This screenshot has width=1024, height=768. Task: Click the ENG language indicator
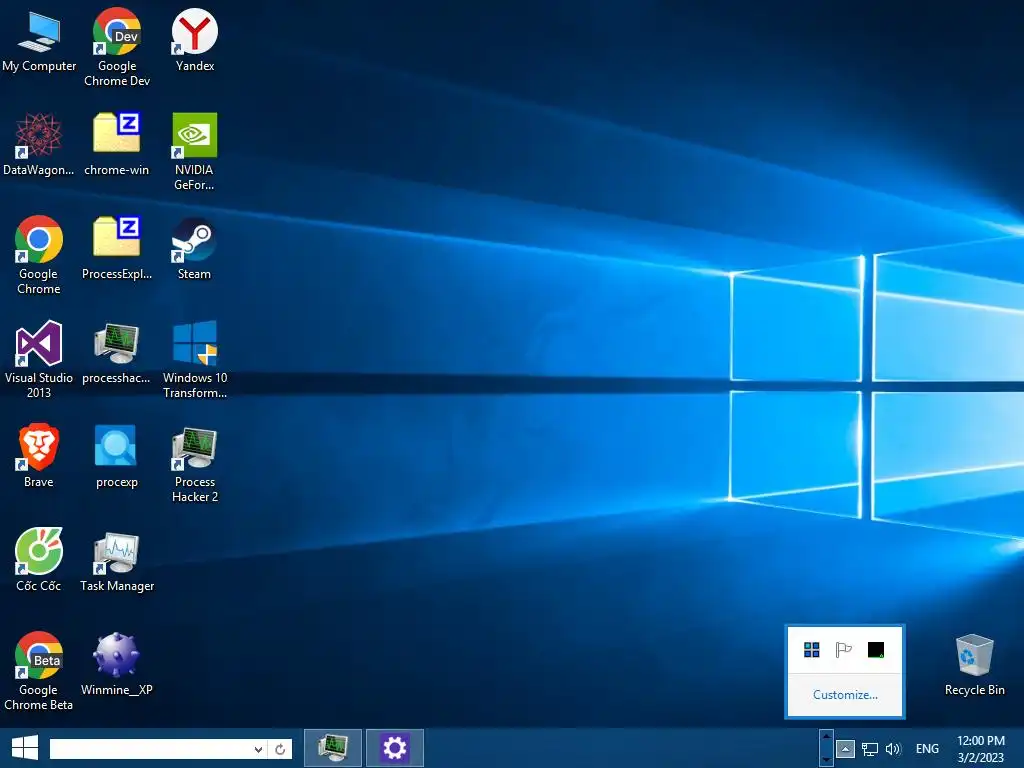pyautogui.click(x=927, y=749)
